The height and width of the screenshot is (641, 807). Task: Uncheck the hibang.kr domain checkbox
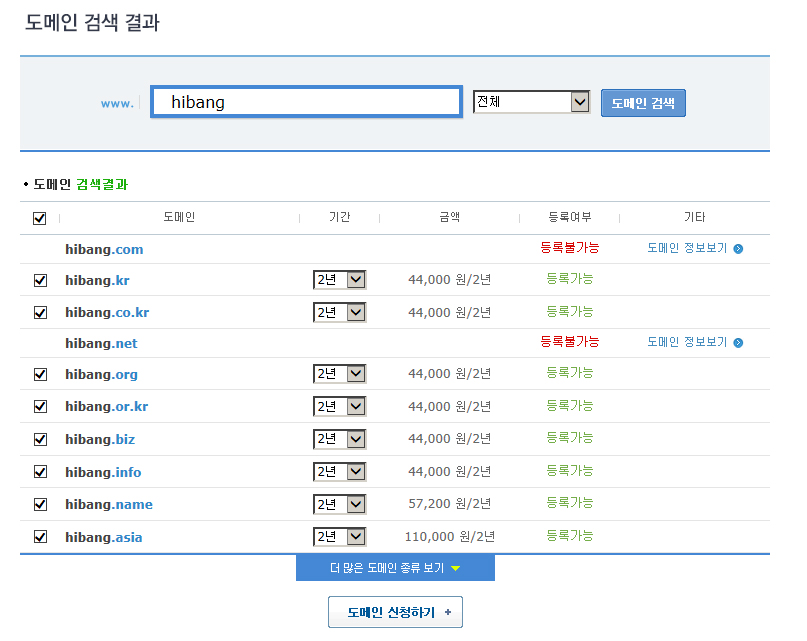40,281
